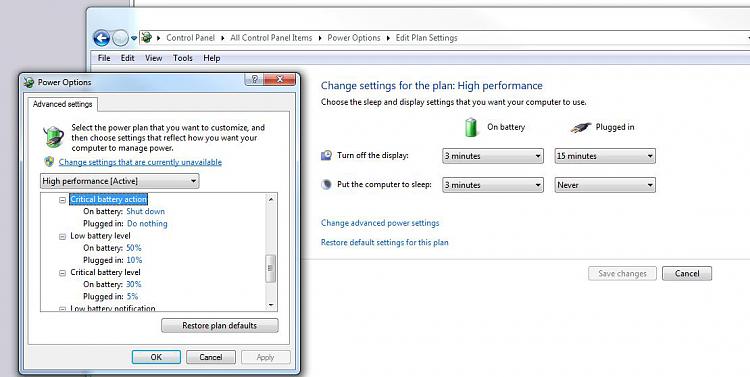
Task: Click the tree scrollbar down arrow
Action: (x=271, y=305)
